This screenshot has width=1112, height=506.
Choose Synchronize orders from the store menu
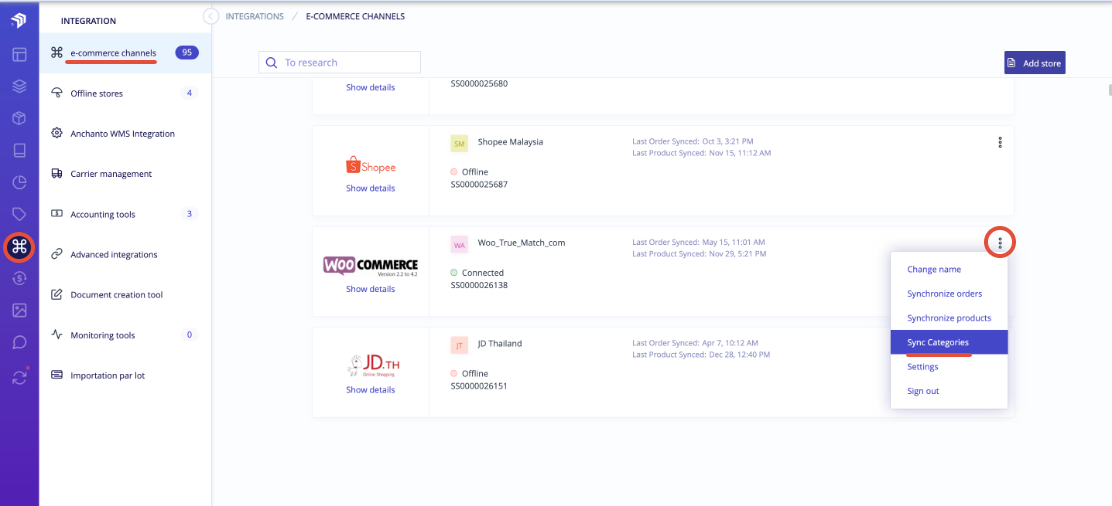(x=949, y=294)
